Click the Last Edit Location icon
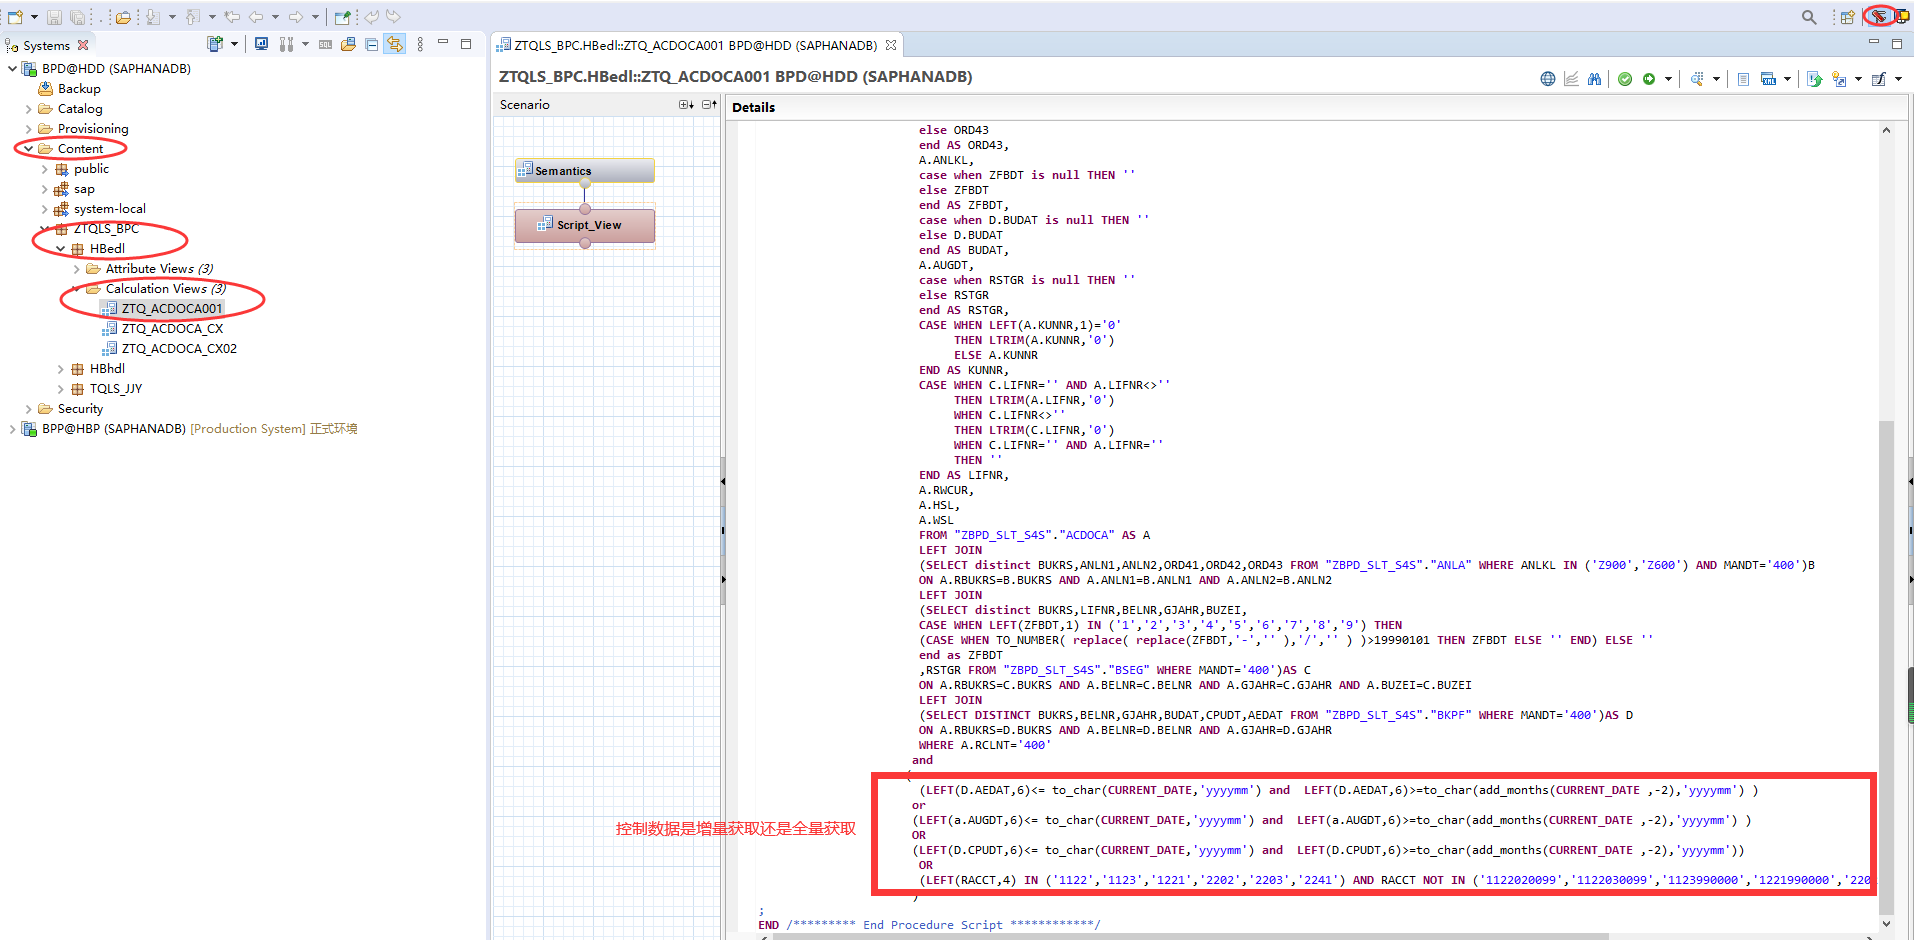 231,17
